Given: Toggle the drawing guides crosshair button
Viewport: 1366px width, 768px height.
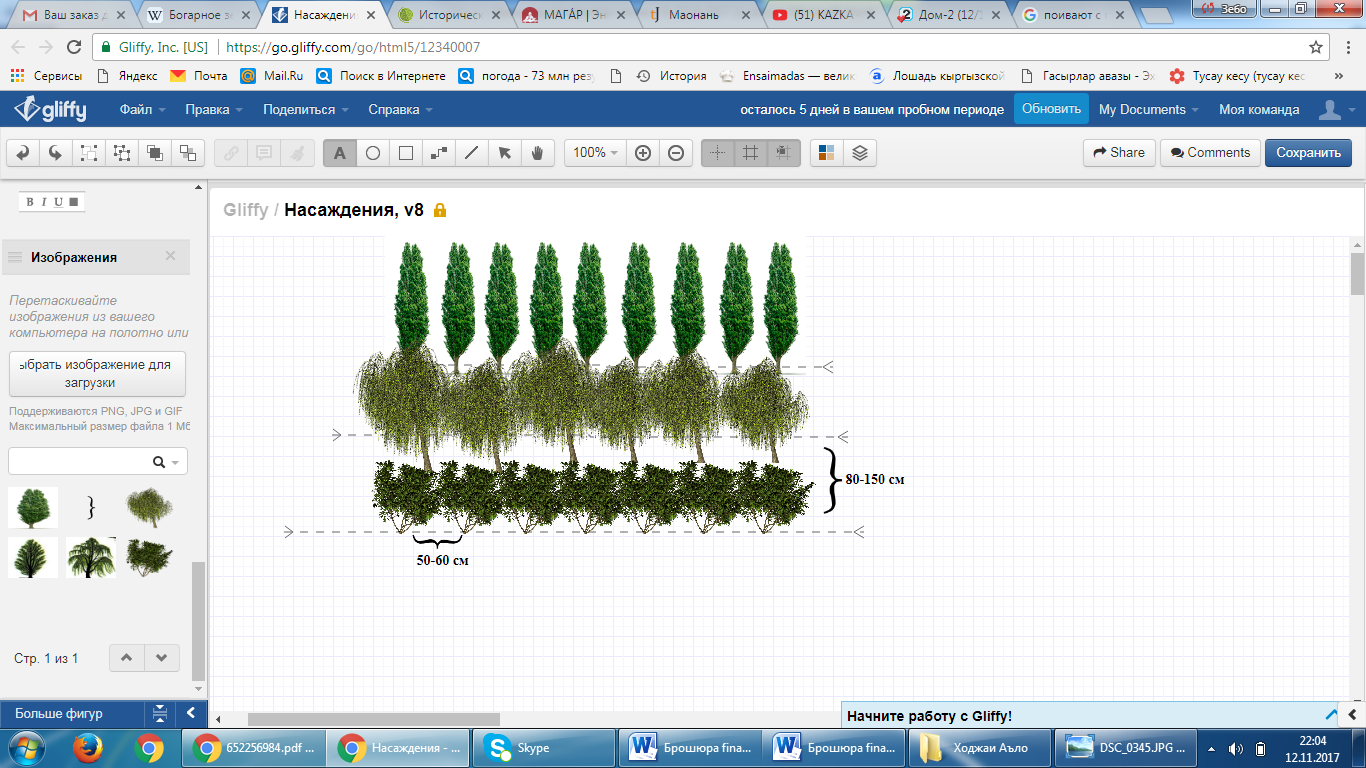Looking at the screenshot, I should pos(717,153).
